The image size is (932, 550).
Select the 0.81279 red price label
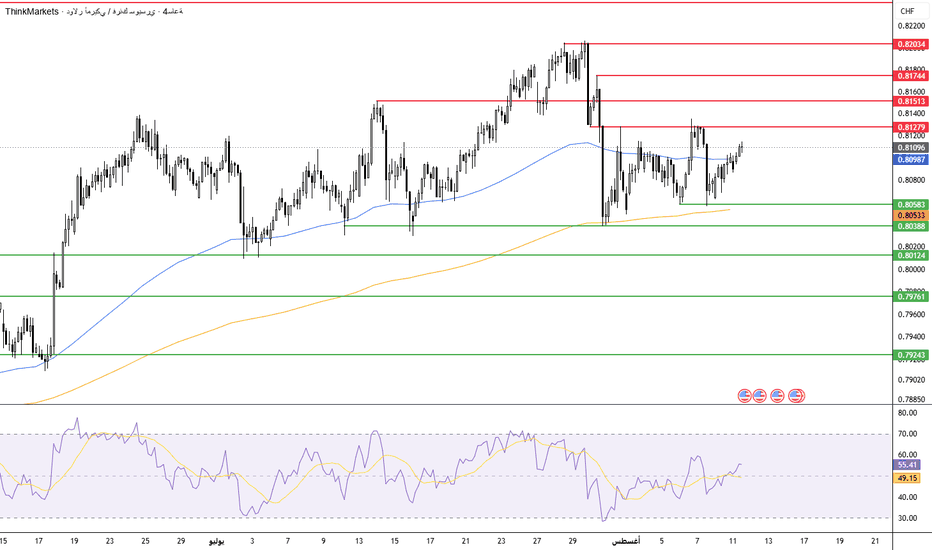[x=911, y=127]
